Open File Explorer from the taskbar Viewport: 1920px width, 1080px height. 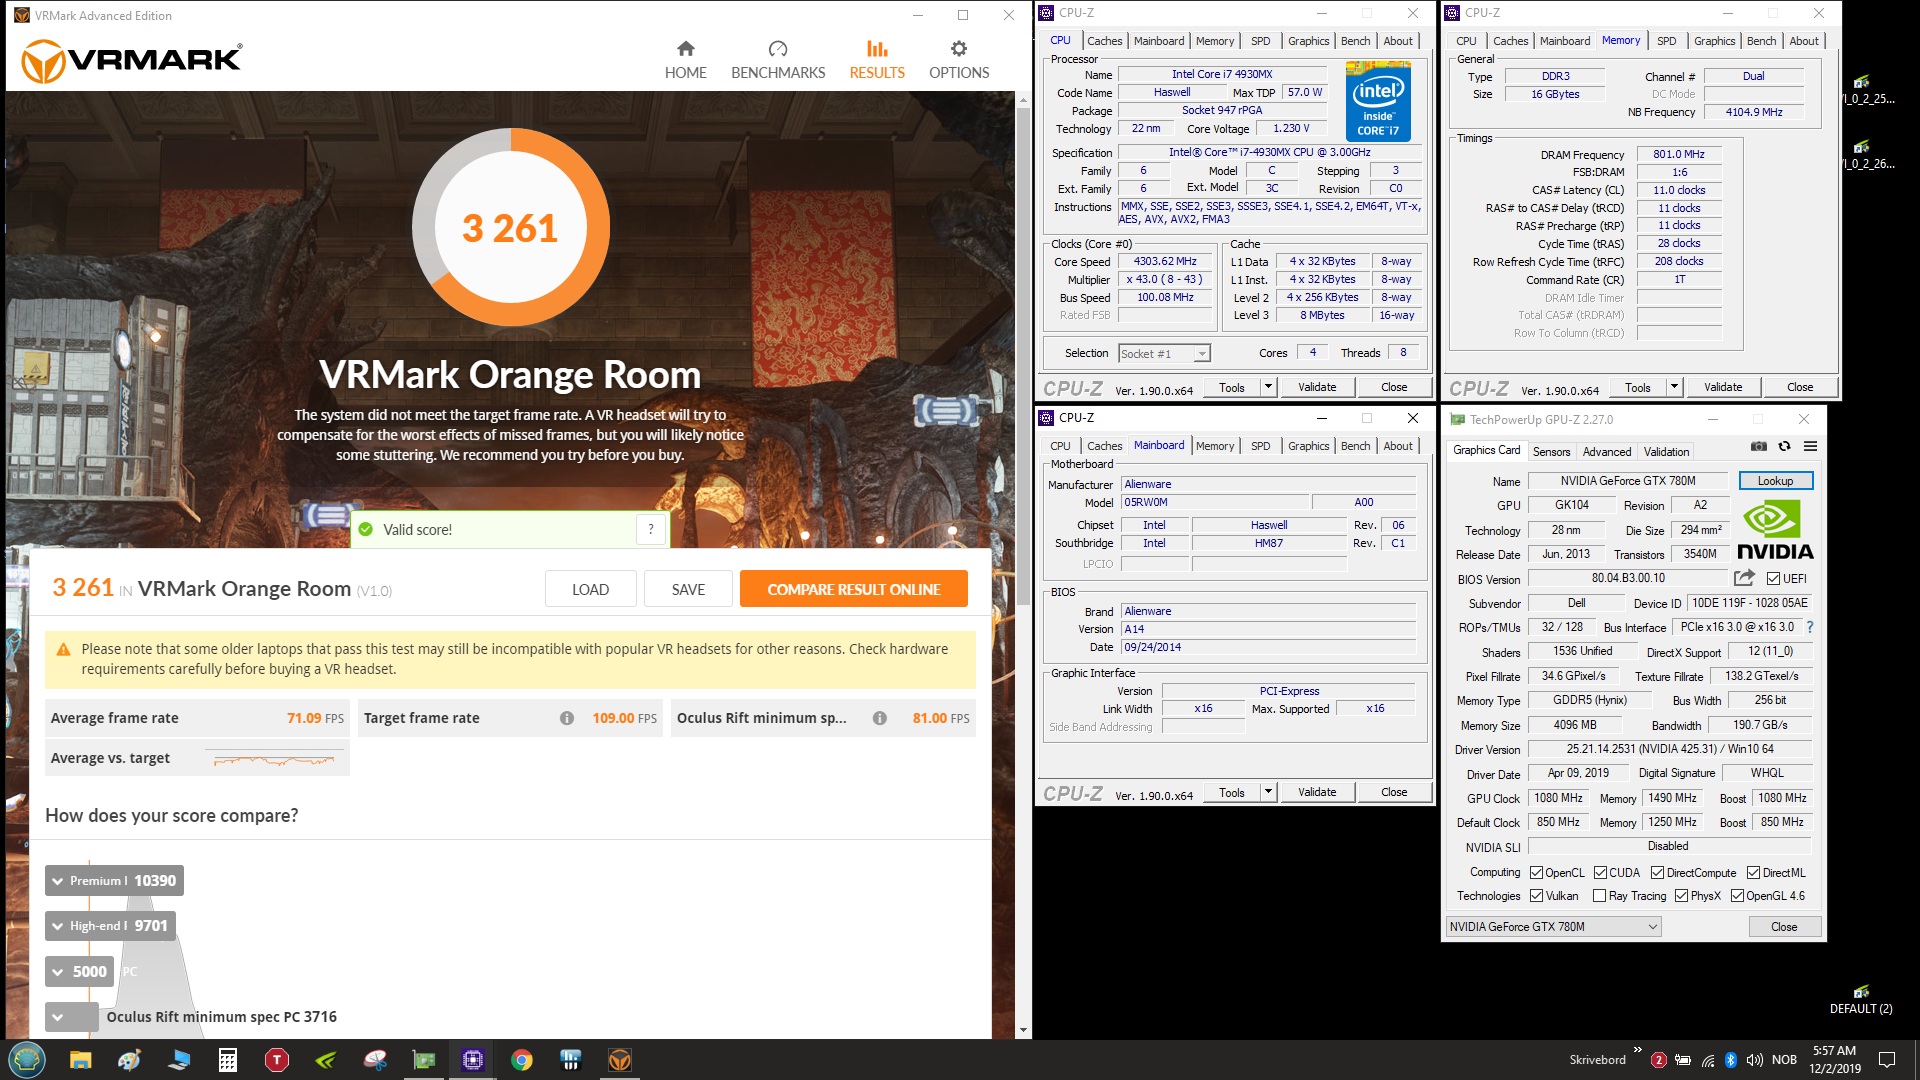pyautogui.click(x=80, y=1060)
